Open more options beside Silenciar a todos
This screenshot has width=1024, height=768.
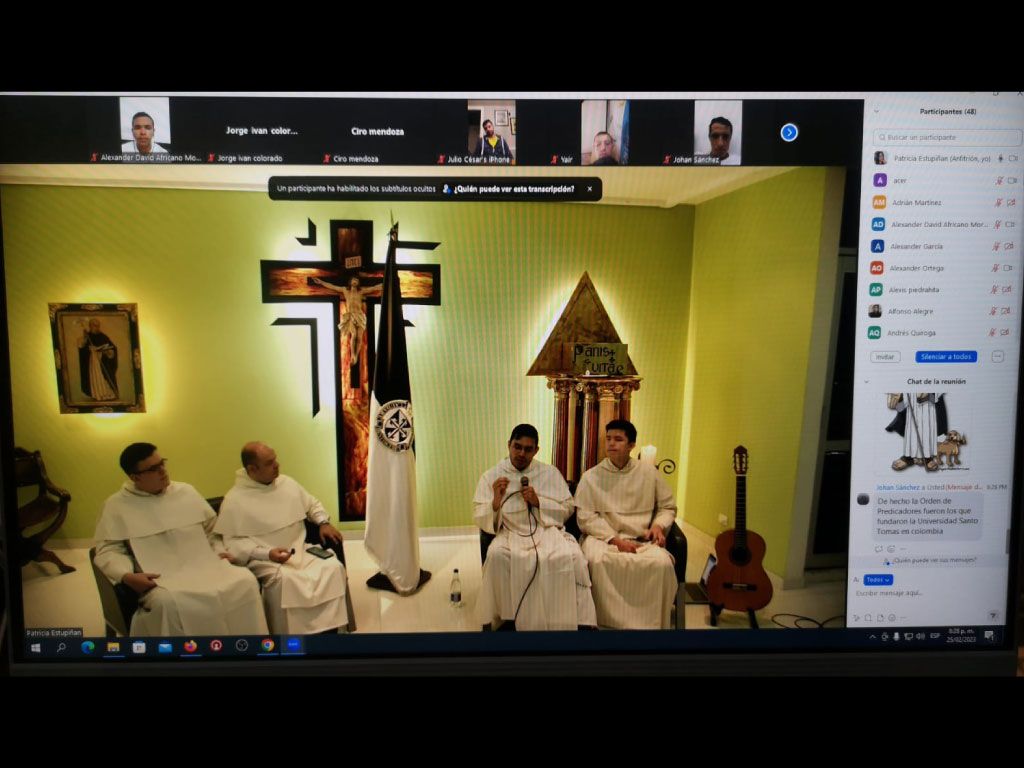click(x=997, y=357)
